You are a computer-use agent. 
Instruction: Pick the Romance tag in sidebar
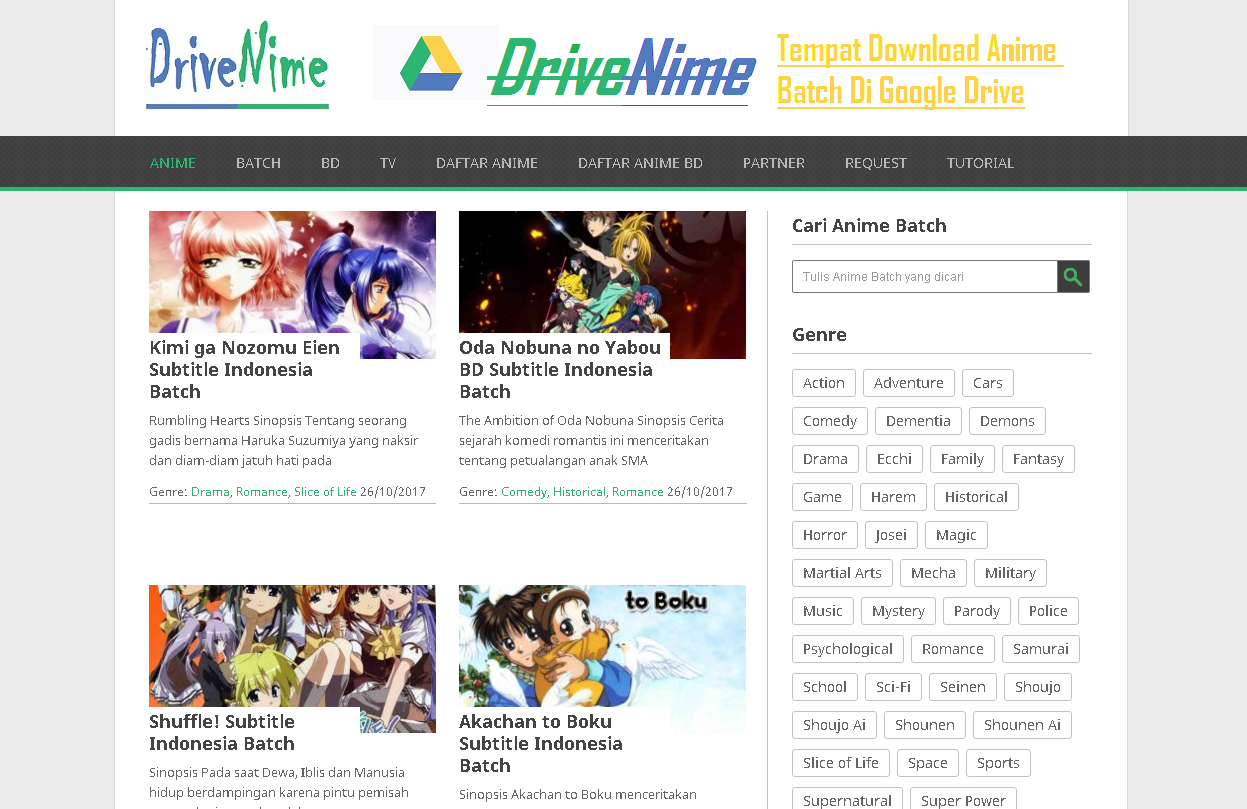point(953,649)
